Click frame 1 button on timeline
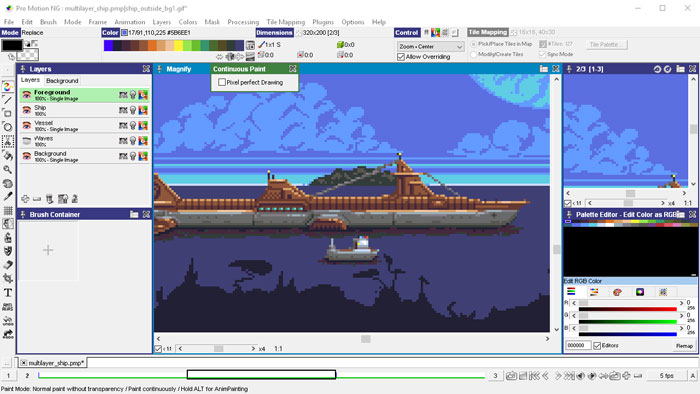The image size is (700, 394). pos(8,376)
